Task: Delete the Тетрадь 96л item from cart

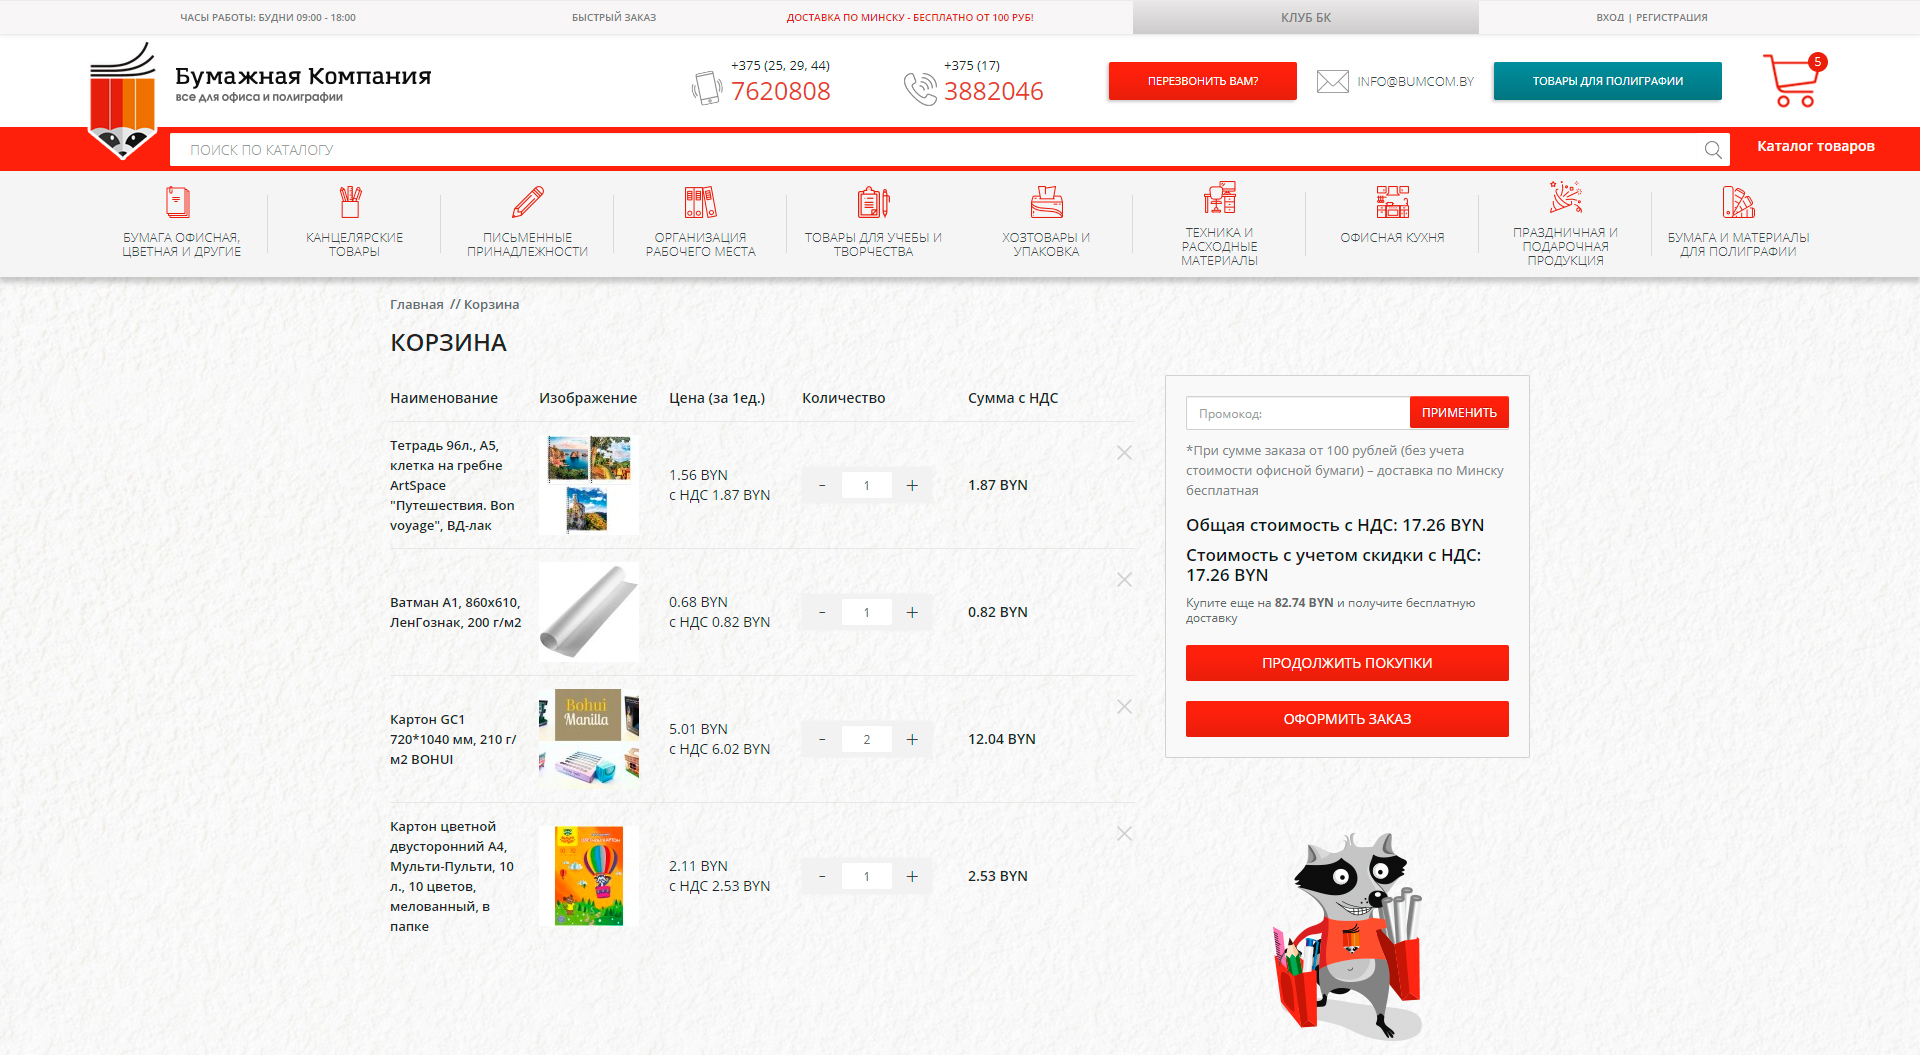Action: point(1124,453)
